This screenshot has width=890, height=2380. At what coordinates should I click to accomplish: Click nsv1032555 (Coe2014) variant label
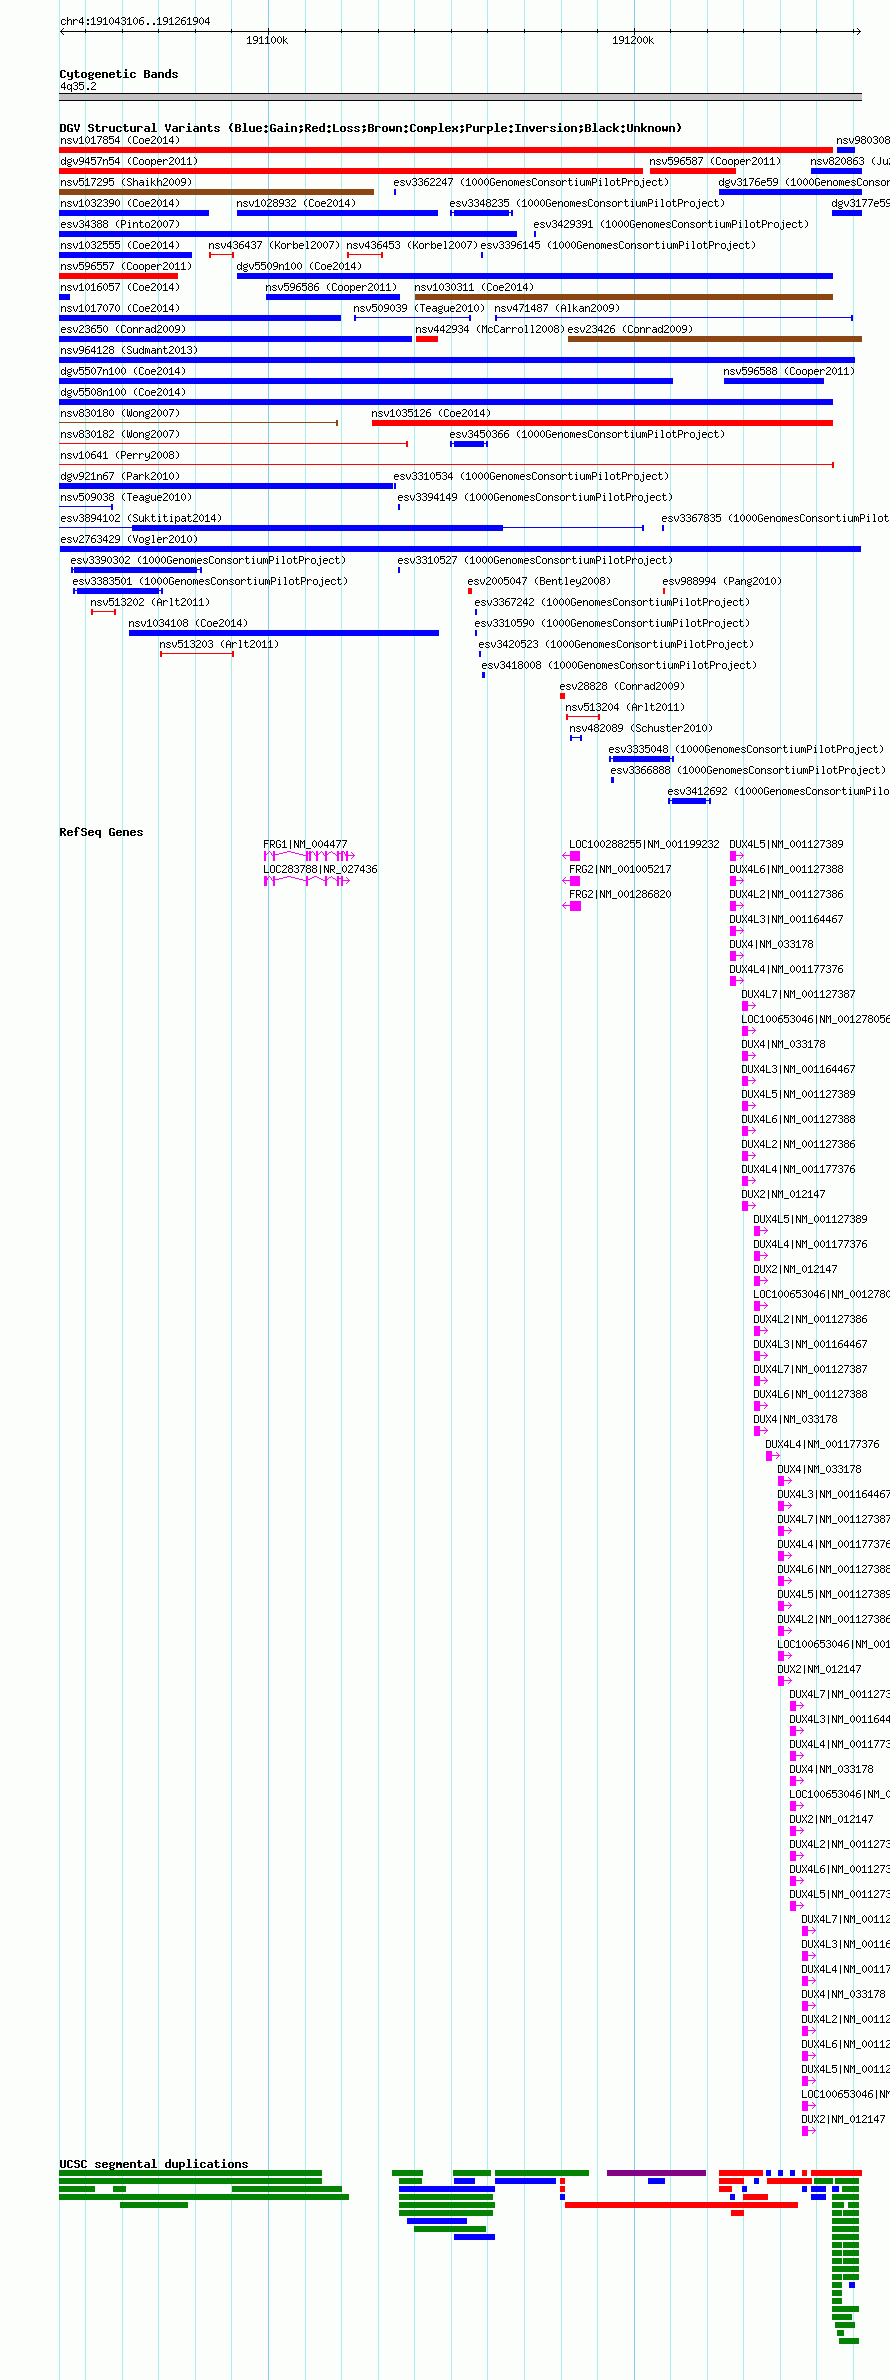[x=120, y=245]
